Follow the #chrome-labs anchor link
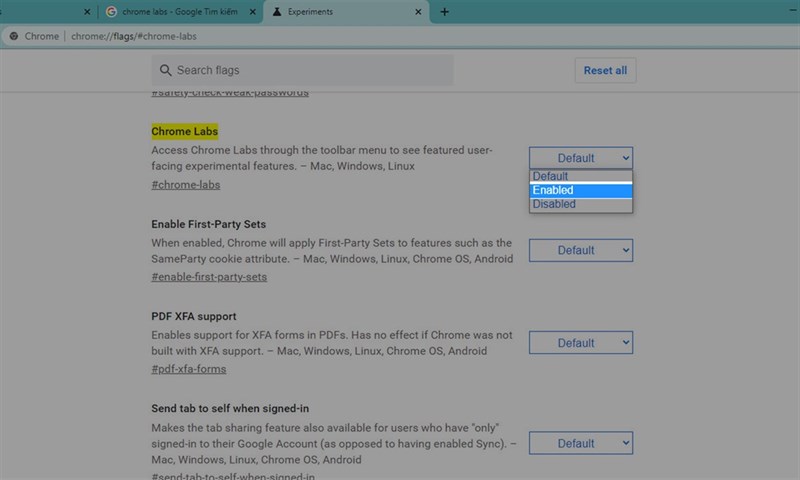 point(186,185)
